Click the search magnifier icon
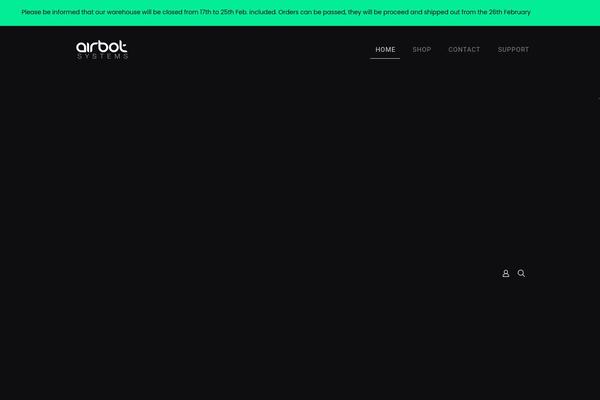 [521, 273]
